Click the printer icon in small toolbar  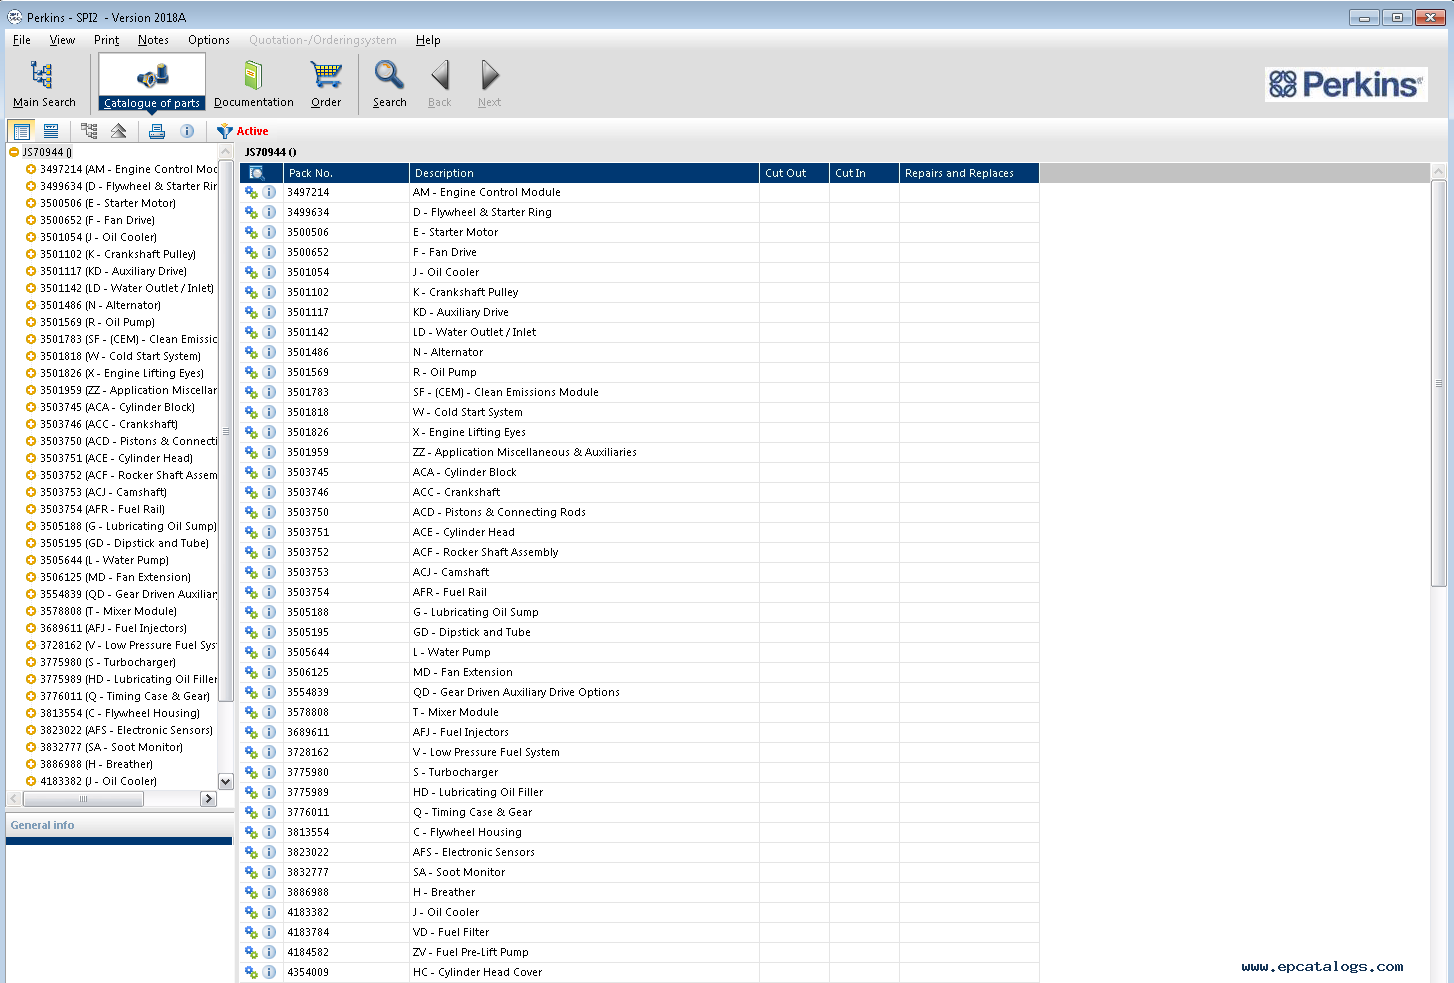pyautogui.click(x=157, y=131)
